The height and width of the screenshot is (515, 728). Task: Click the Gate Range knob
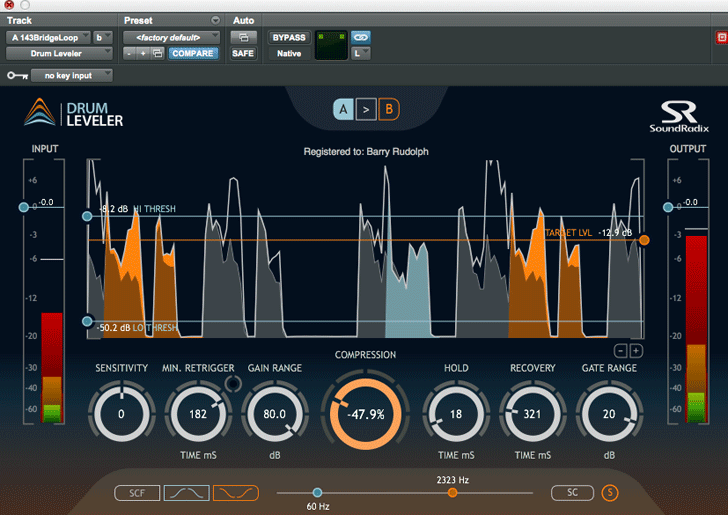click(609, 414)
